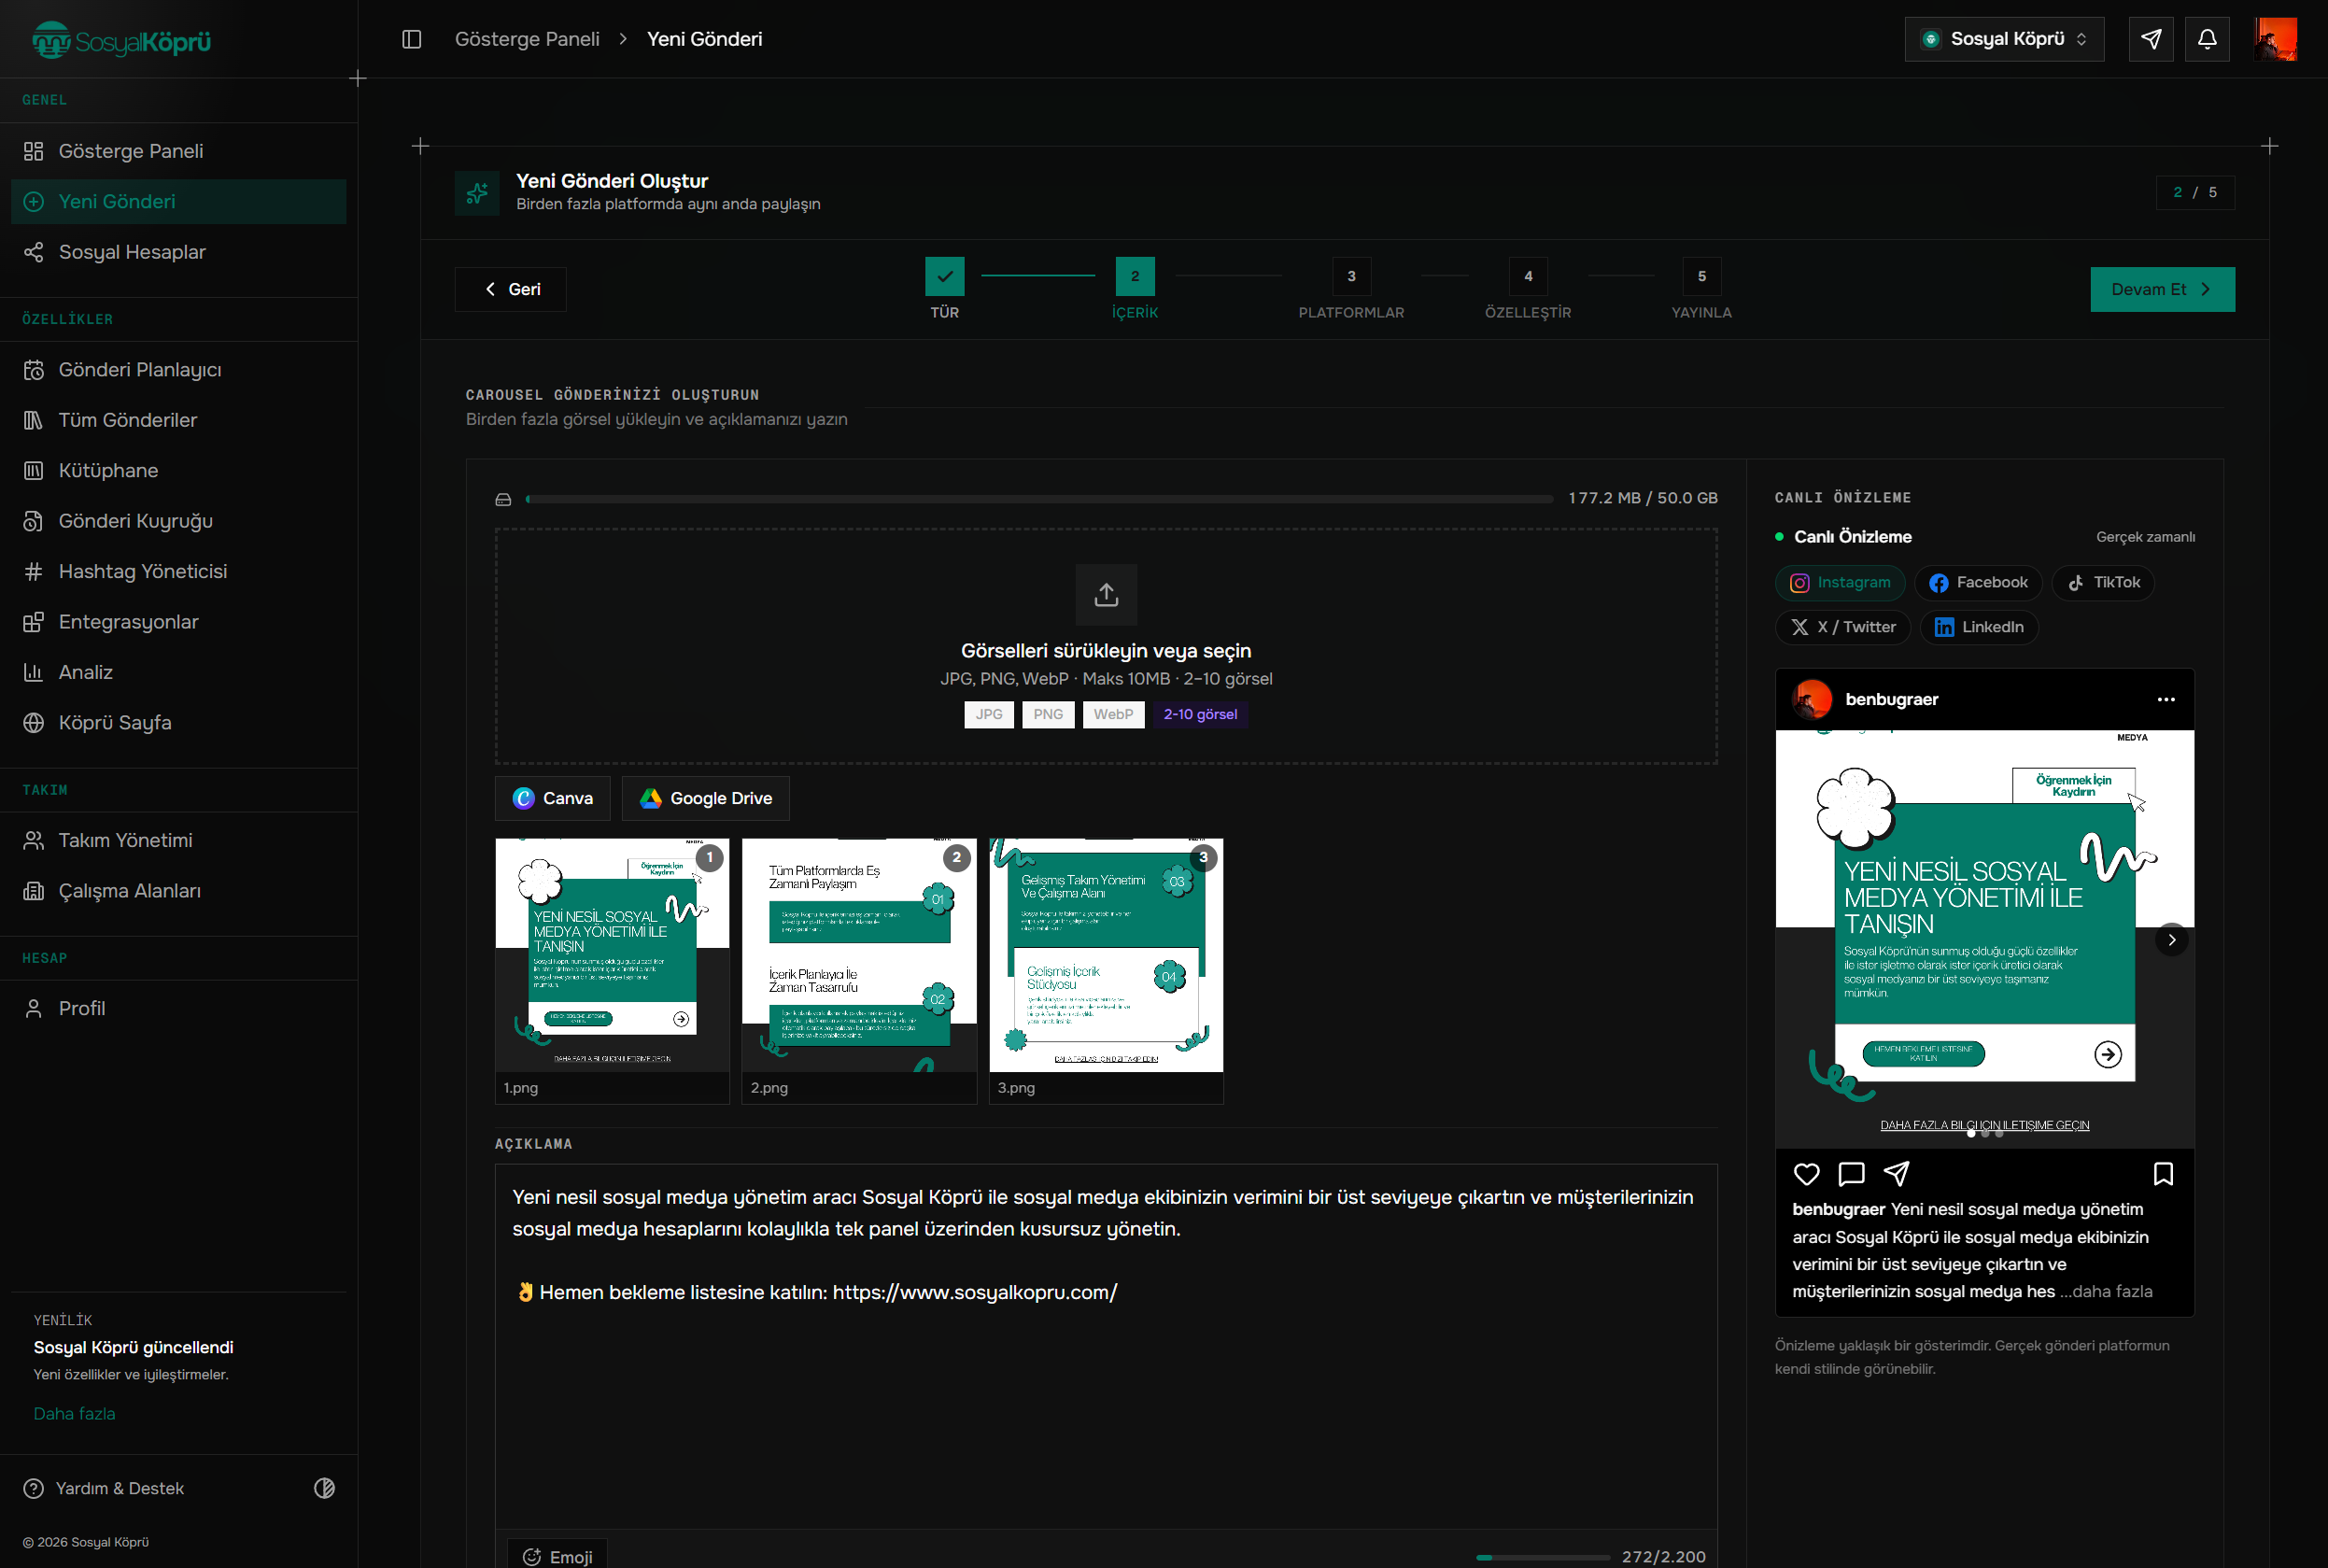Open Gösterge Paneli in sidebar
Image resolution: width=2328 pixels, height=1568 pixels.
[179, 151]
